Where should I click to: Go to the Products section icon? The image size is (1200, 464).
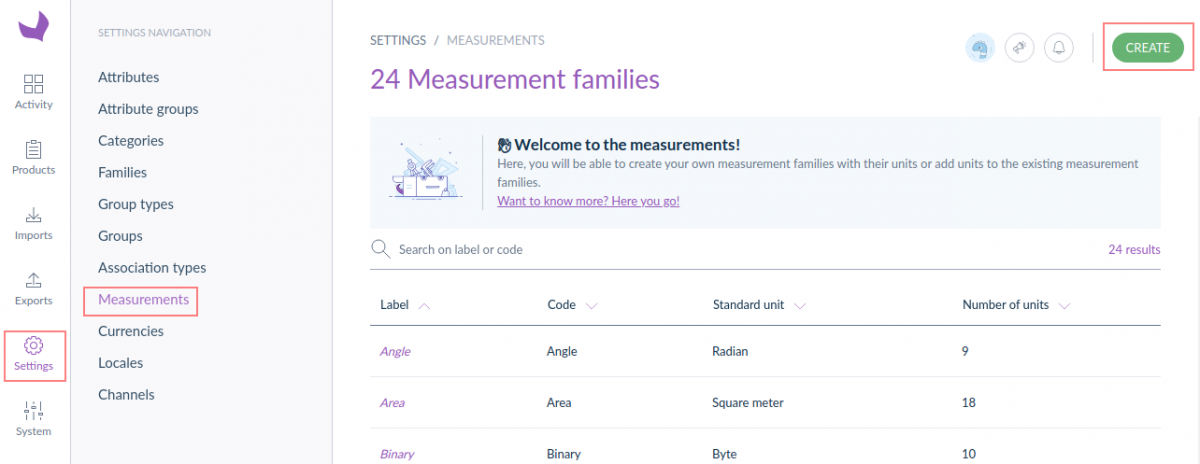34,150
